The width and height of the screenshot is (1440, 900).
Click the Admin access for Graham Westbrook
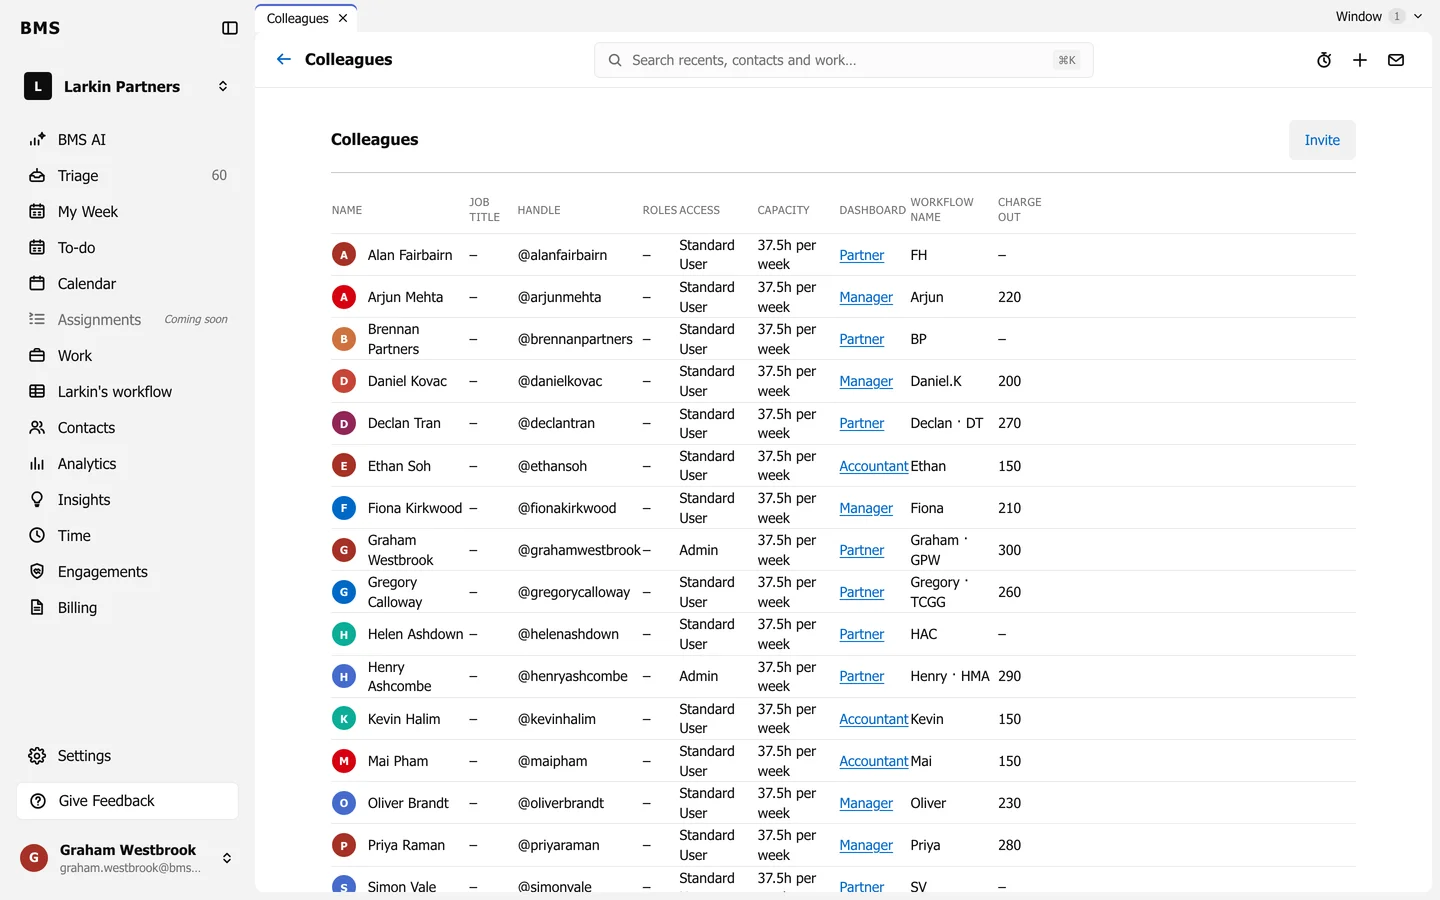point(698,550)
